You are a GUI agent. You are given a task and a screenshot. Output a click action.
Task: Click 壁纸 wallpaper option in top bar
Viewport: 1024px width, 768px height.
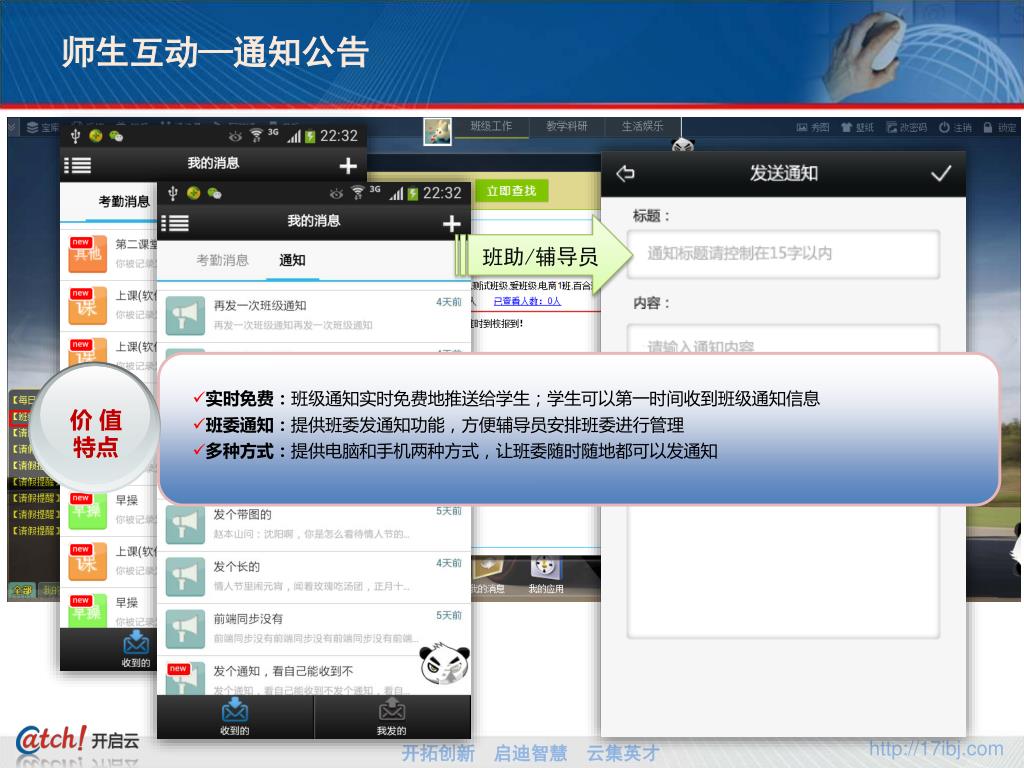point(857,127)
